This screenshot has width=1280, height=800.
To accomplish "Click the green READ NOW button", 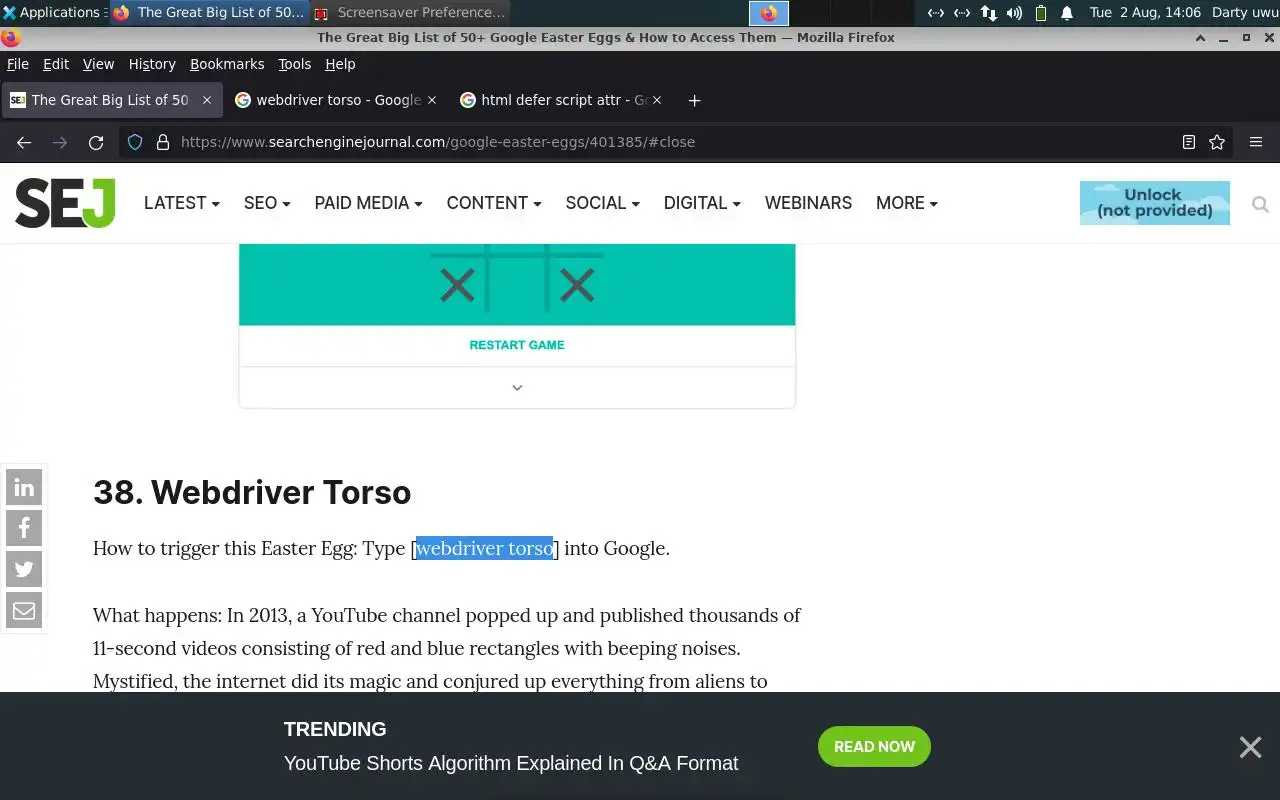I will (x=874, y=747).
